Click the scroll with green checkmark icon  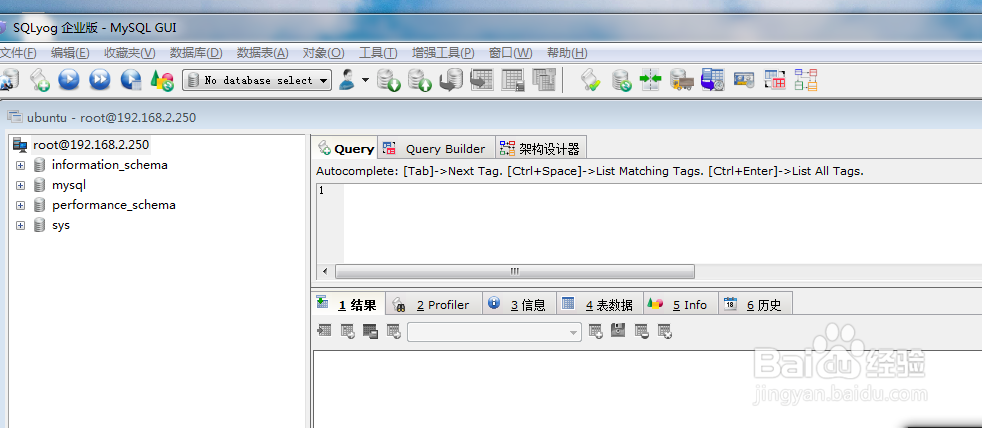pyautogui.click(x=590, y=80)
